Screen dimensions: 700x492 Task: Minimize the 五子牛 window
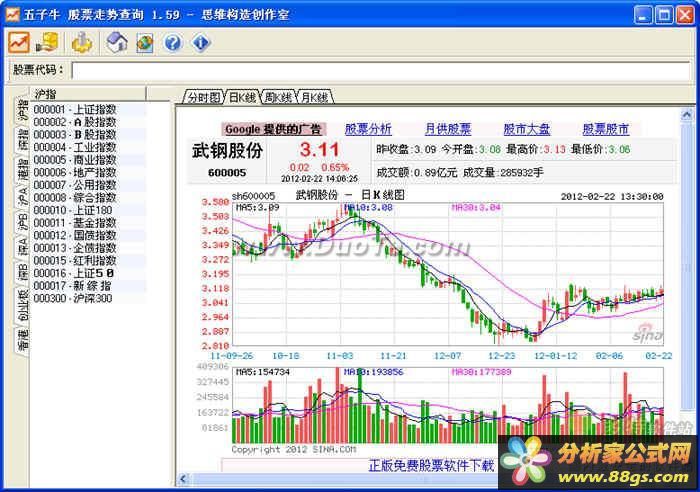point(642,15)
